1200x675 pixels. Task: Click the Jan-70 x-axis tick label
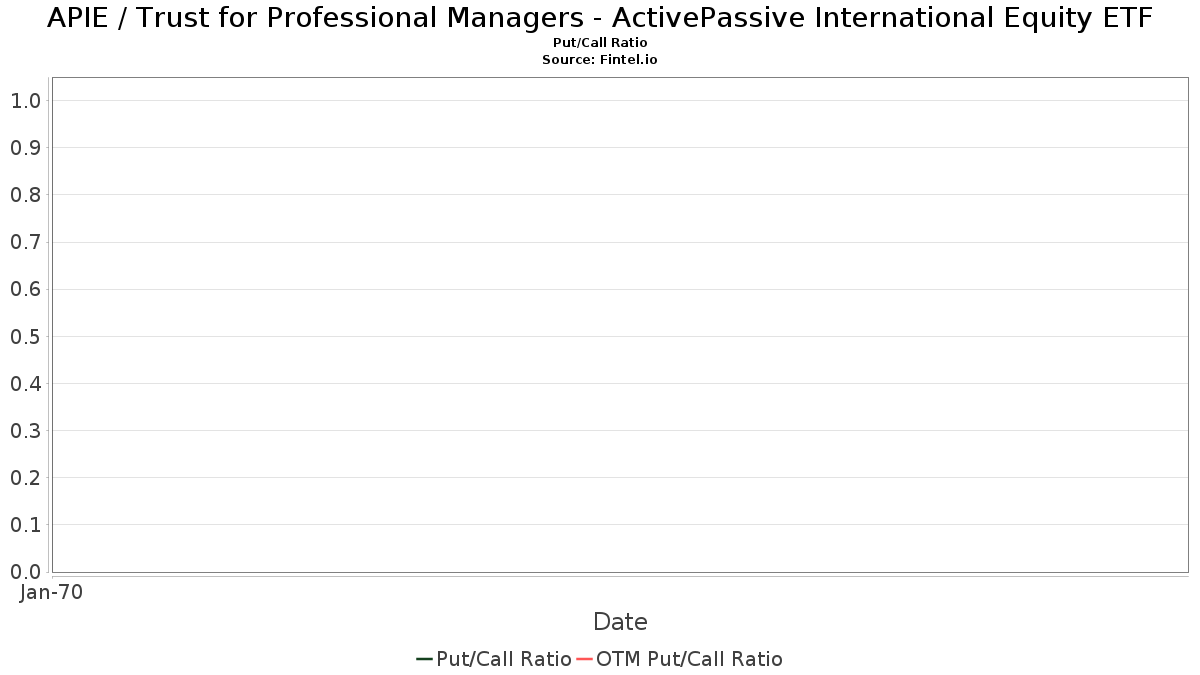(x=52, y=592)
